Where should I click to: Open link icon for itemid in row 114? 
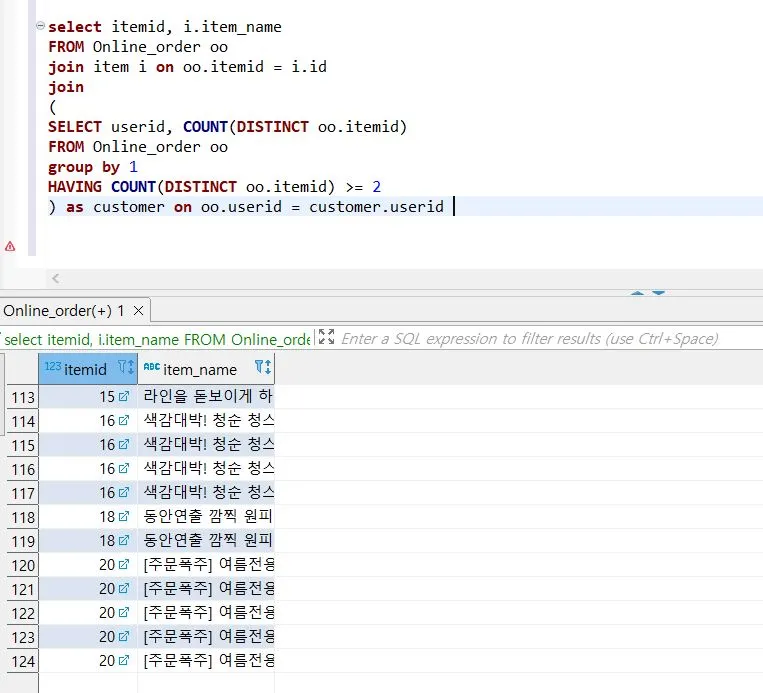tap(124, 420)
